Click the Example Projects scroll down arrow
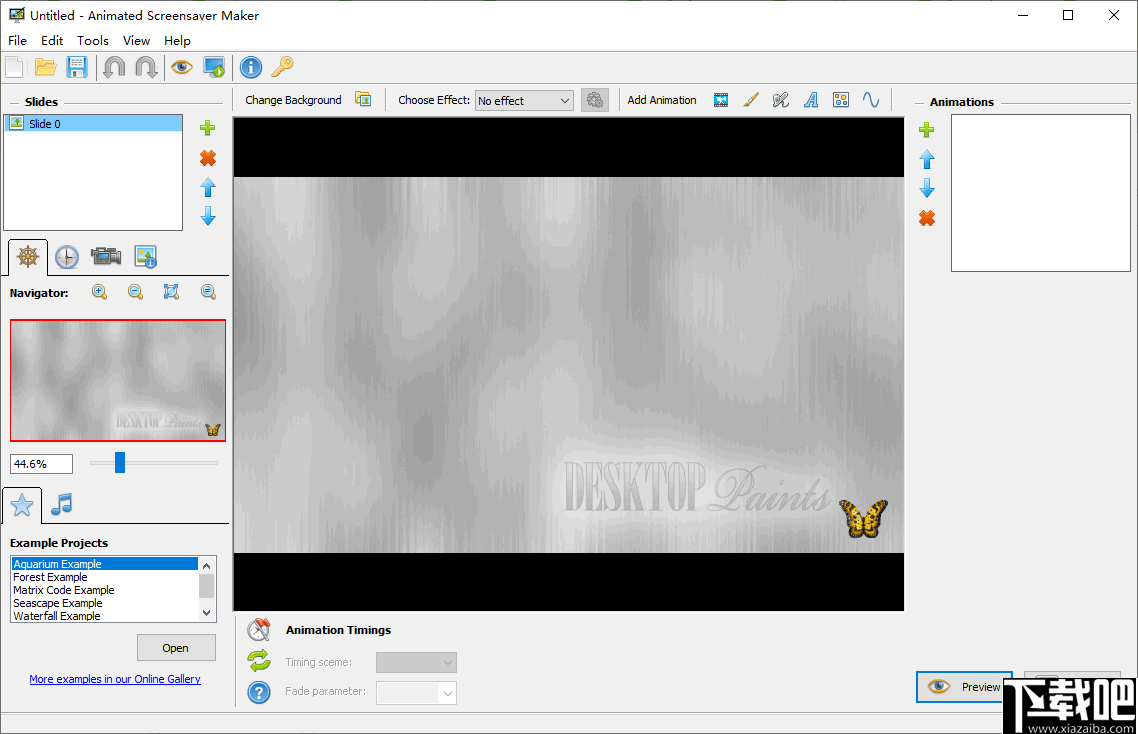Viewport: 1138px width, 734px height. coord(207,613)
